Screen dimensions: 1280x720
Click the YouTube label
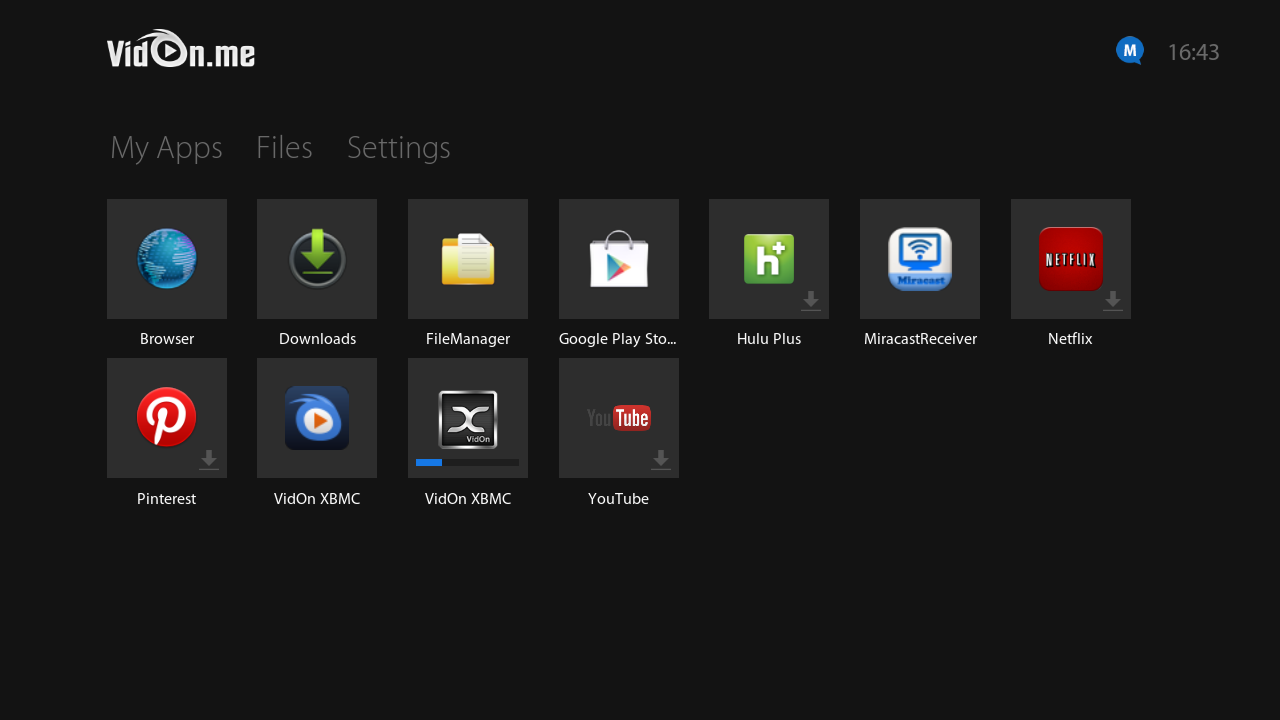click(x=618, y=498)
